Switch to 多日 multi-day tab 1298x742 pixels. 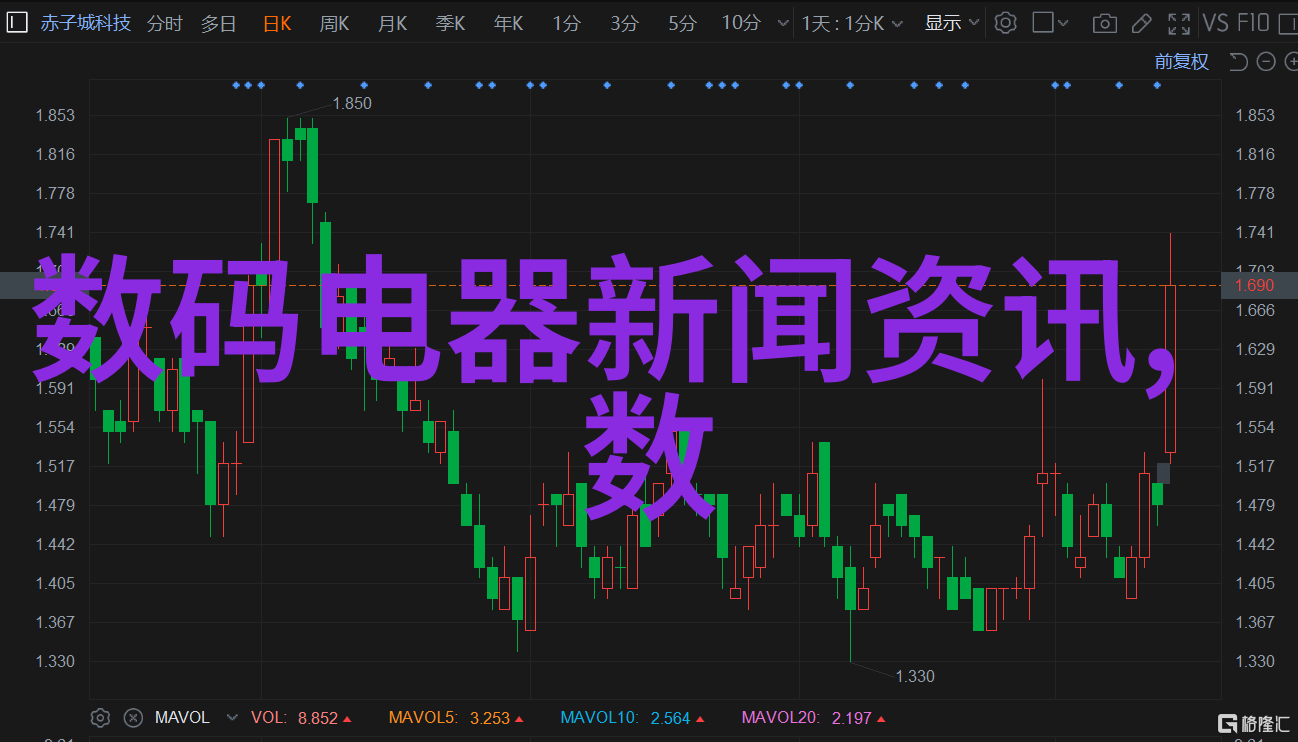[x=218, y=23]
